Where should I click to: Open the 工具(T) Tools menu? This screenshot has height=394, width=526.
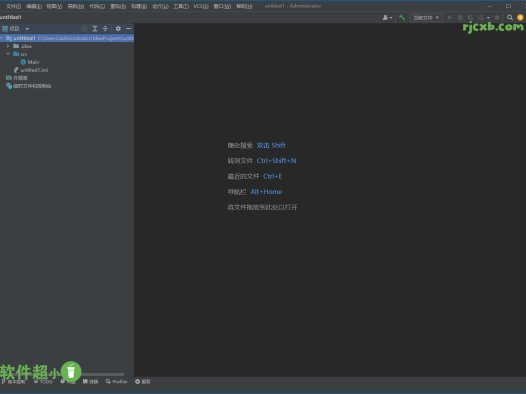point(181,6)
